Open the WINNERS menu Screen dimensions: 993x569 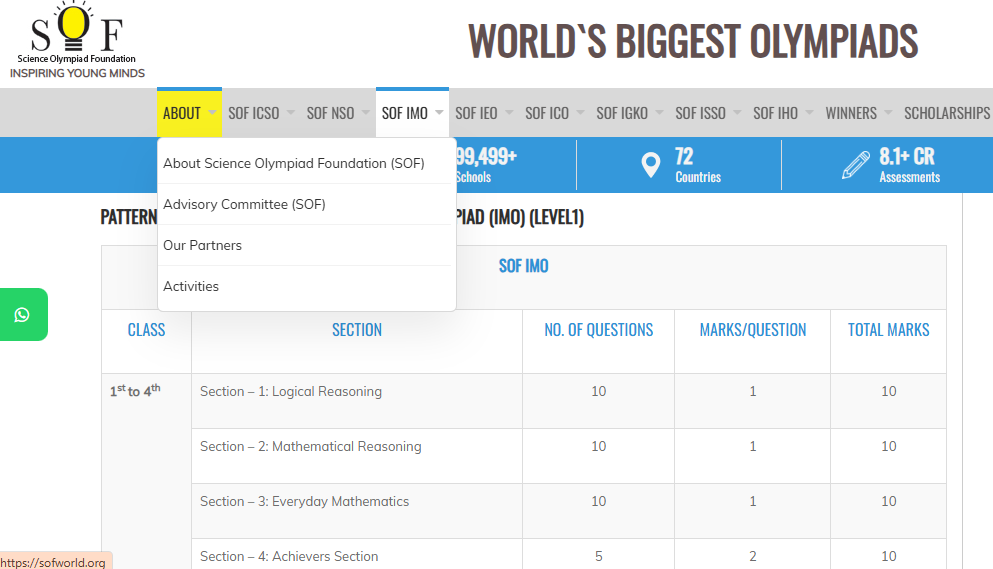851,113
